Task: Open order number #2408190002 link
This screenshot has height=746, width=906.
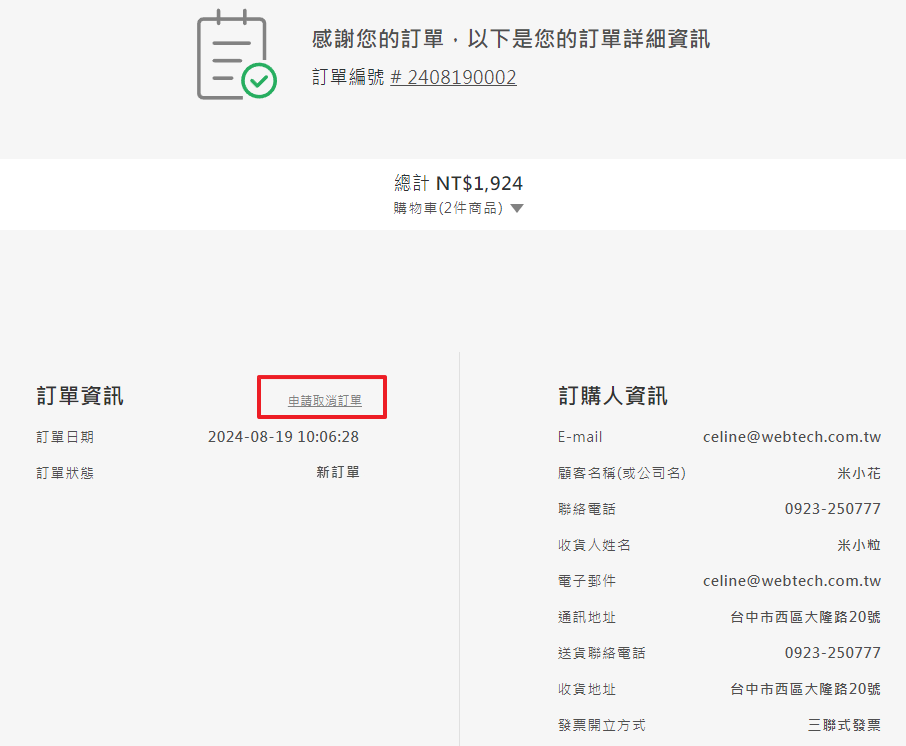Action: [x=453, y=77]
